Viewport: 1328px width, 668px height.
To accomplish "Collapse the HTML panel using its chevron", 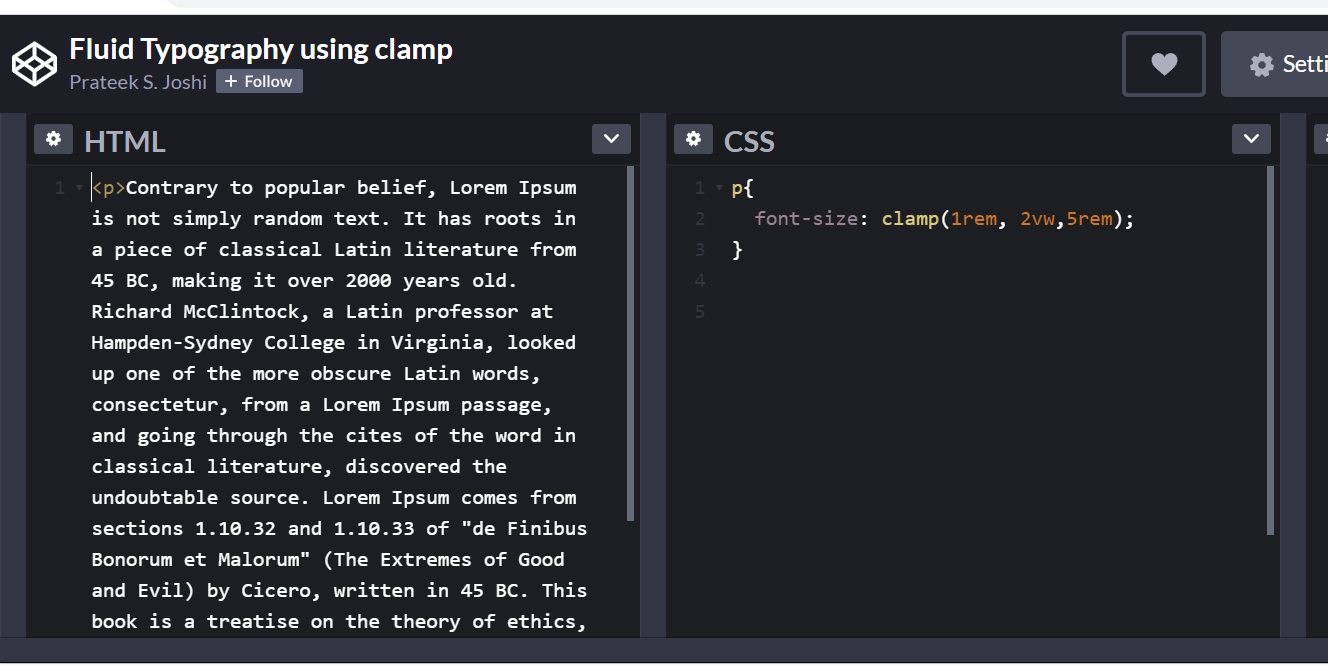I will tap(611, 139).
